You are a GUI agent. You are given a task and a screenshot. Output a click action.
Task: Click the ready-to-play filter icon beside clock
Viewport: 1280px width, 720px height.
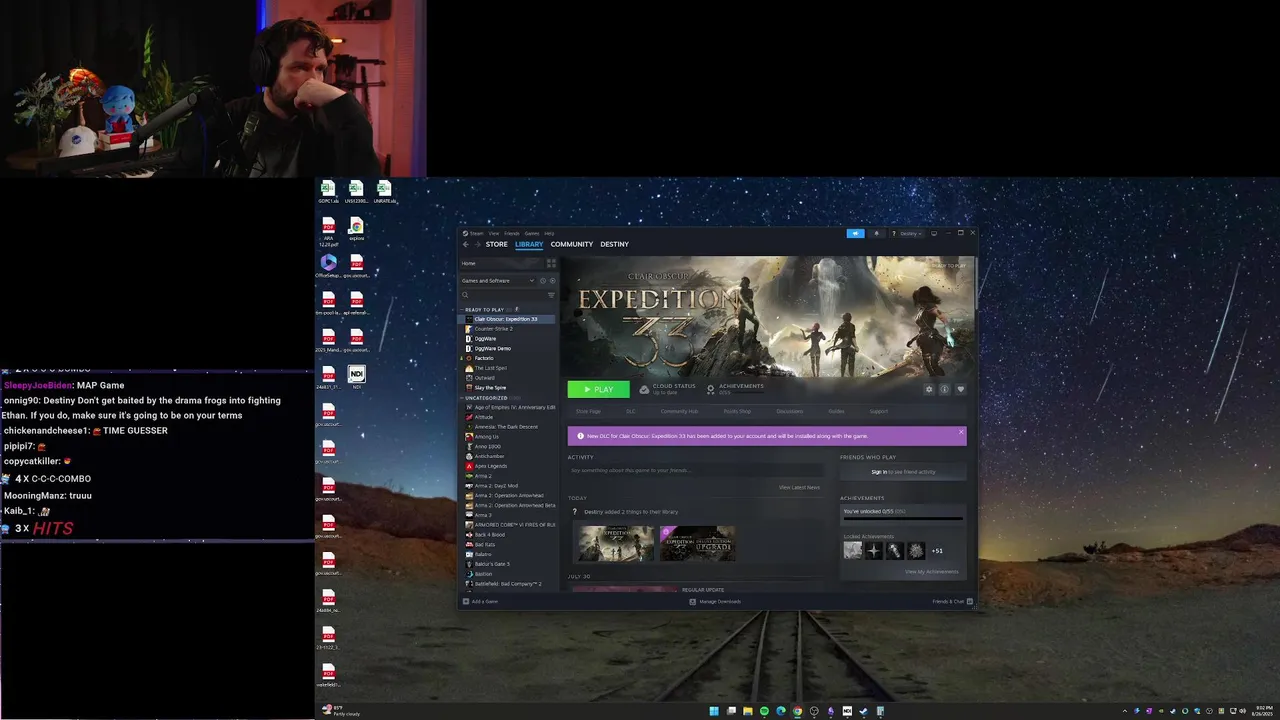pyautogui.click(x=552, y=281)
